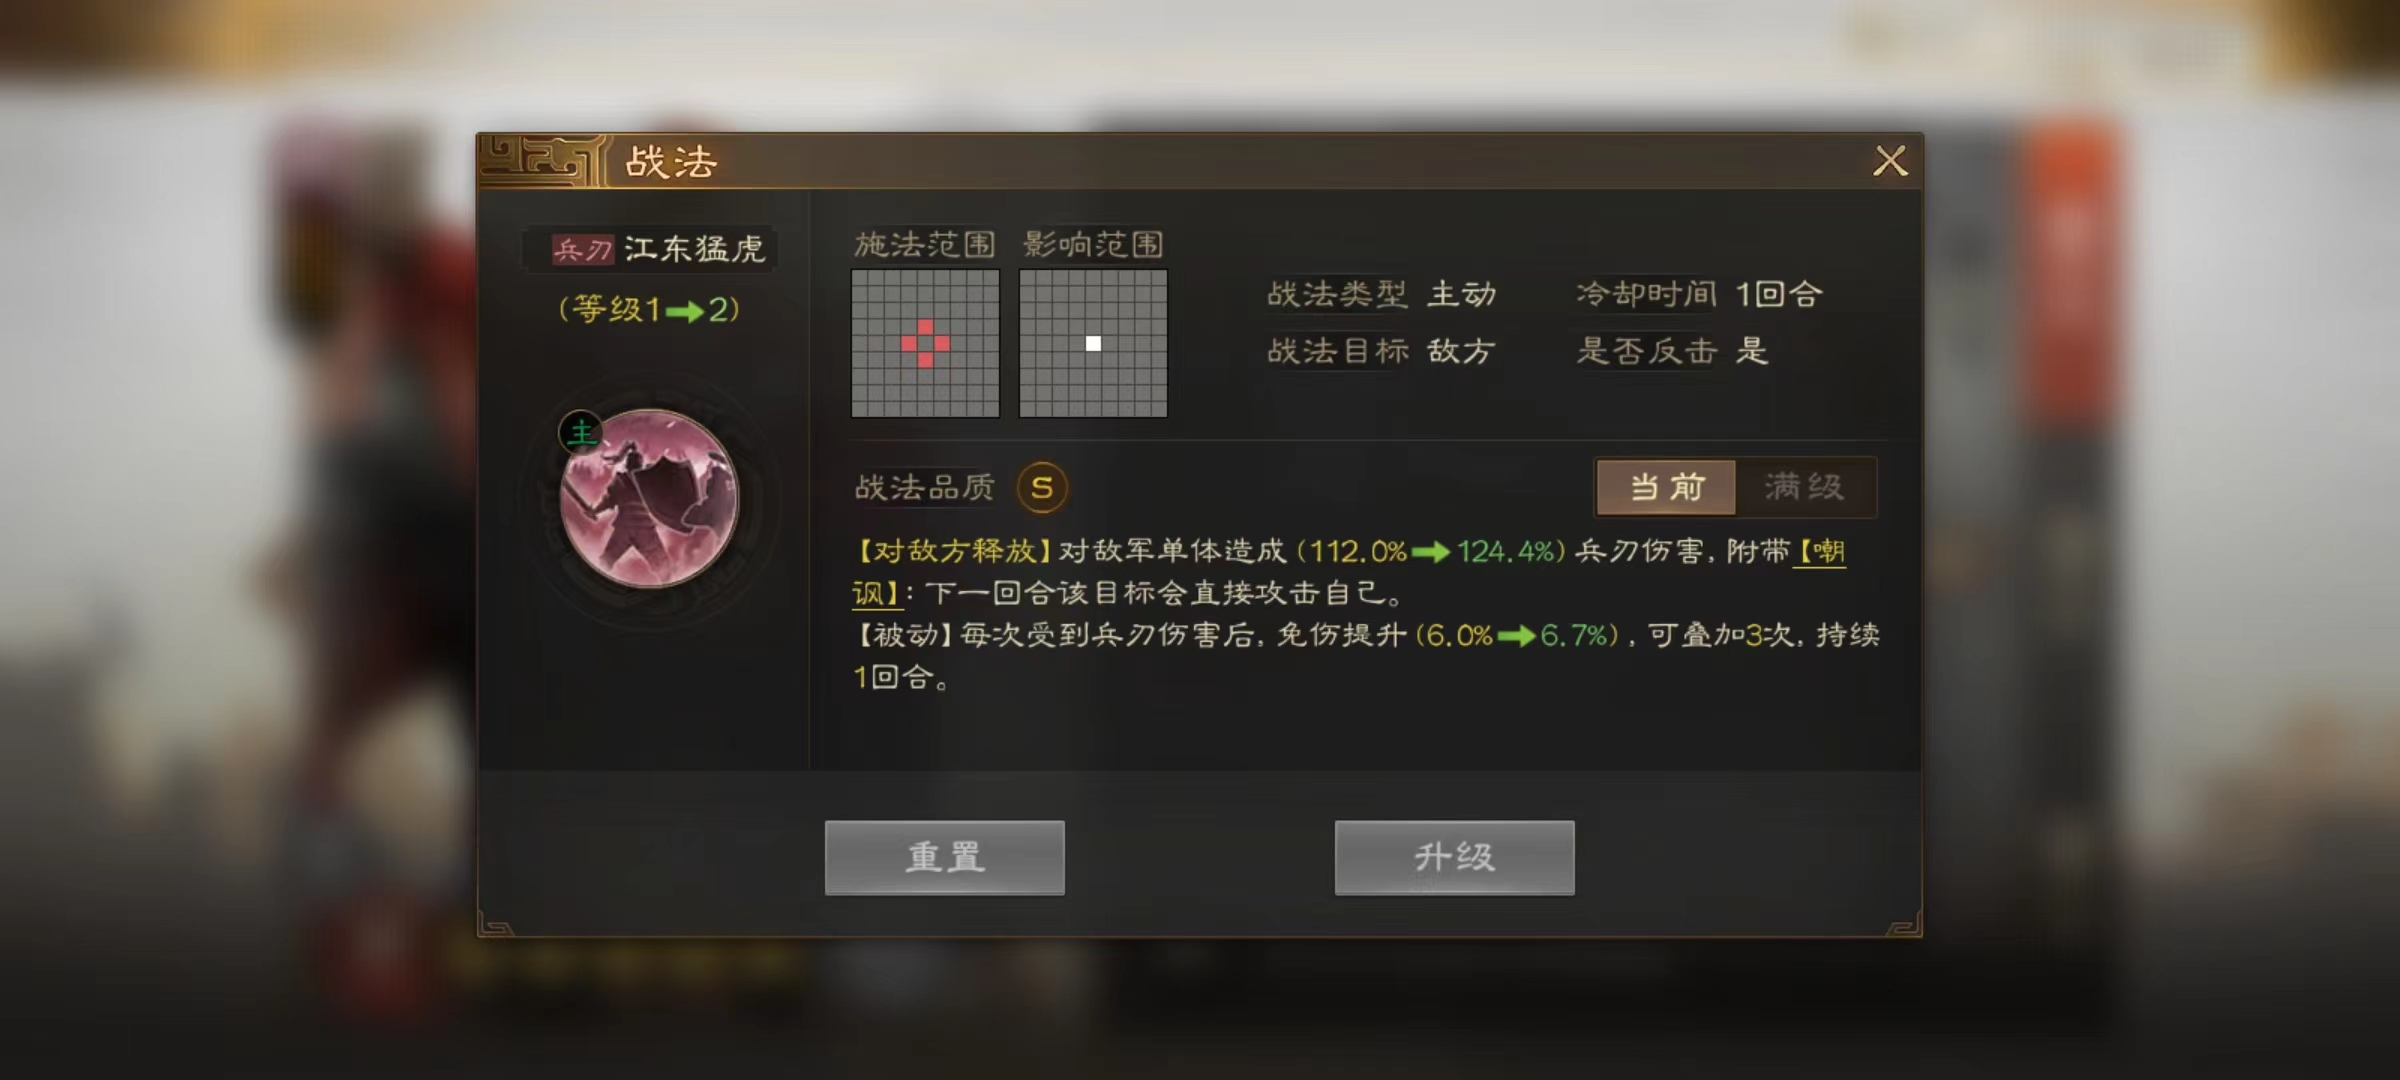Click the 等级1→2 level indicator
The image size is (2400, 1080).
tap(649, 309)
